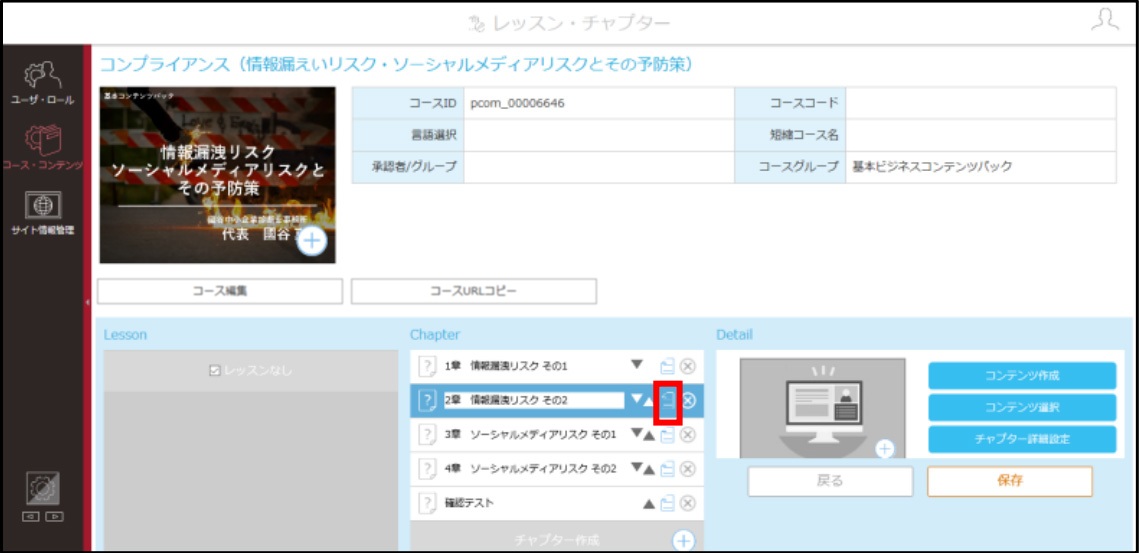Delete the 1章 chapter
Screen dimensions: 1139x553
point(688,366)
